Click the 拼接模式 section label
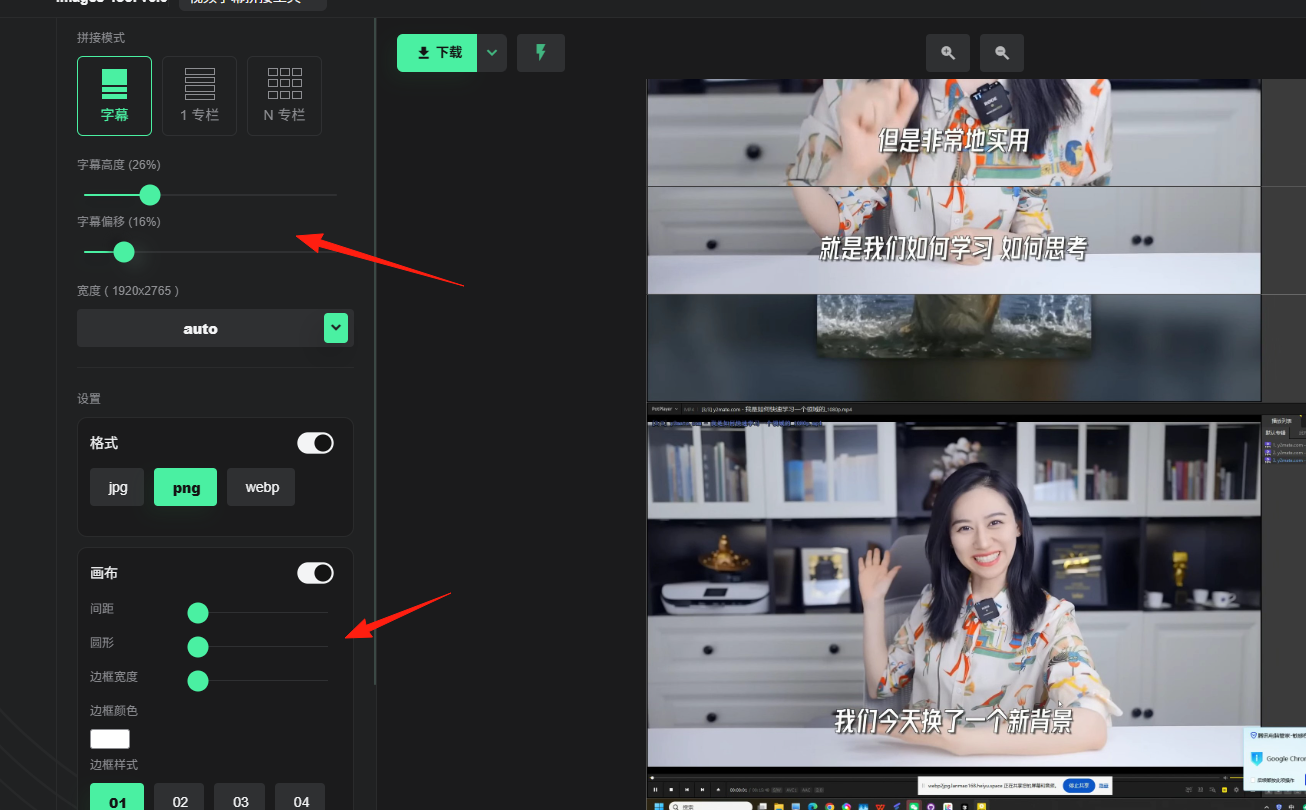1306x810 pixels. 101,38
